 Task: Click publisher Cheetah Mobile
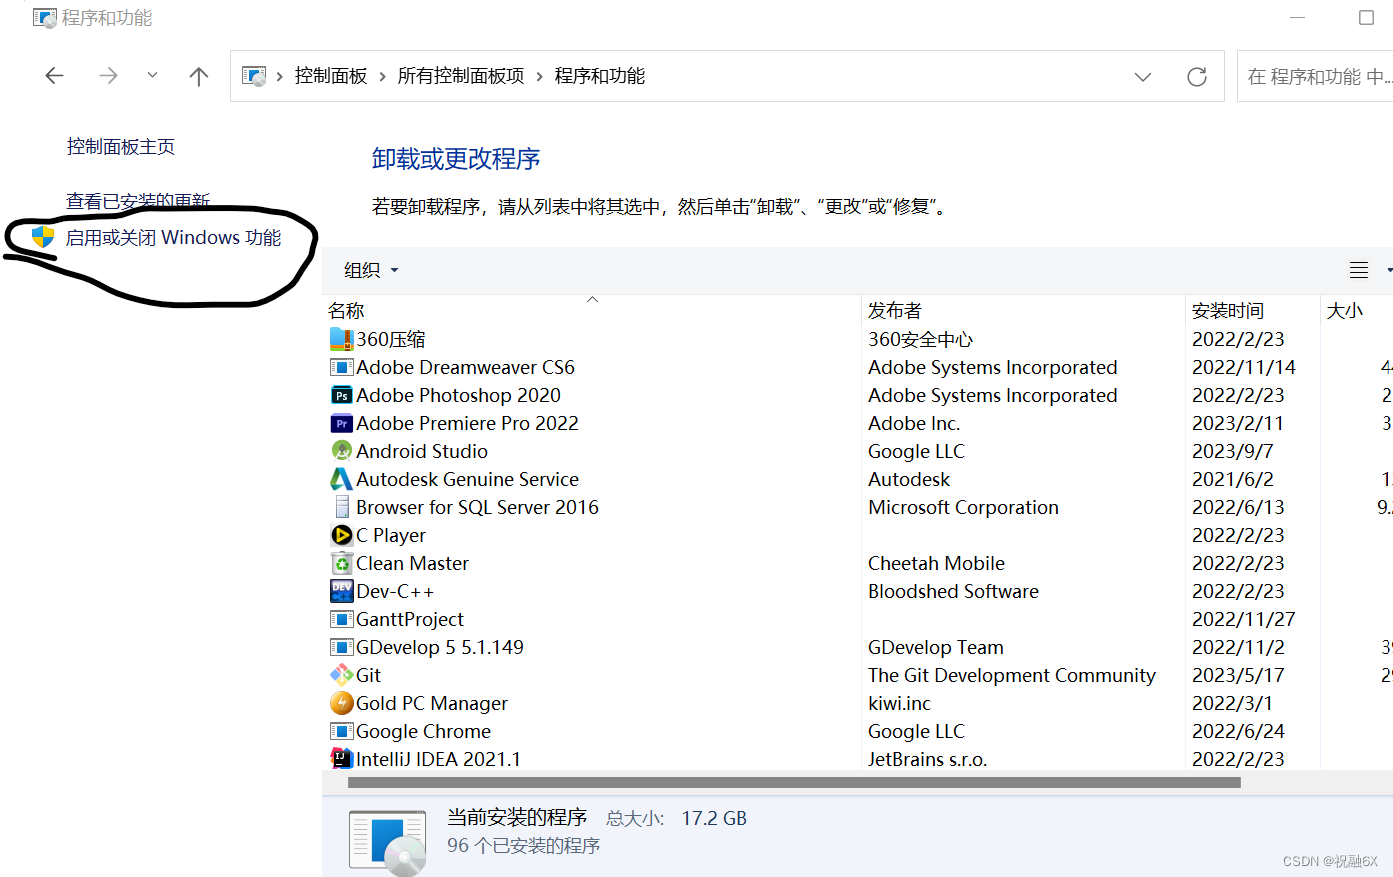(x=936, y=563)
